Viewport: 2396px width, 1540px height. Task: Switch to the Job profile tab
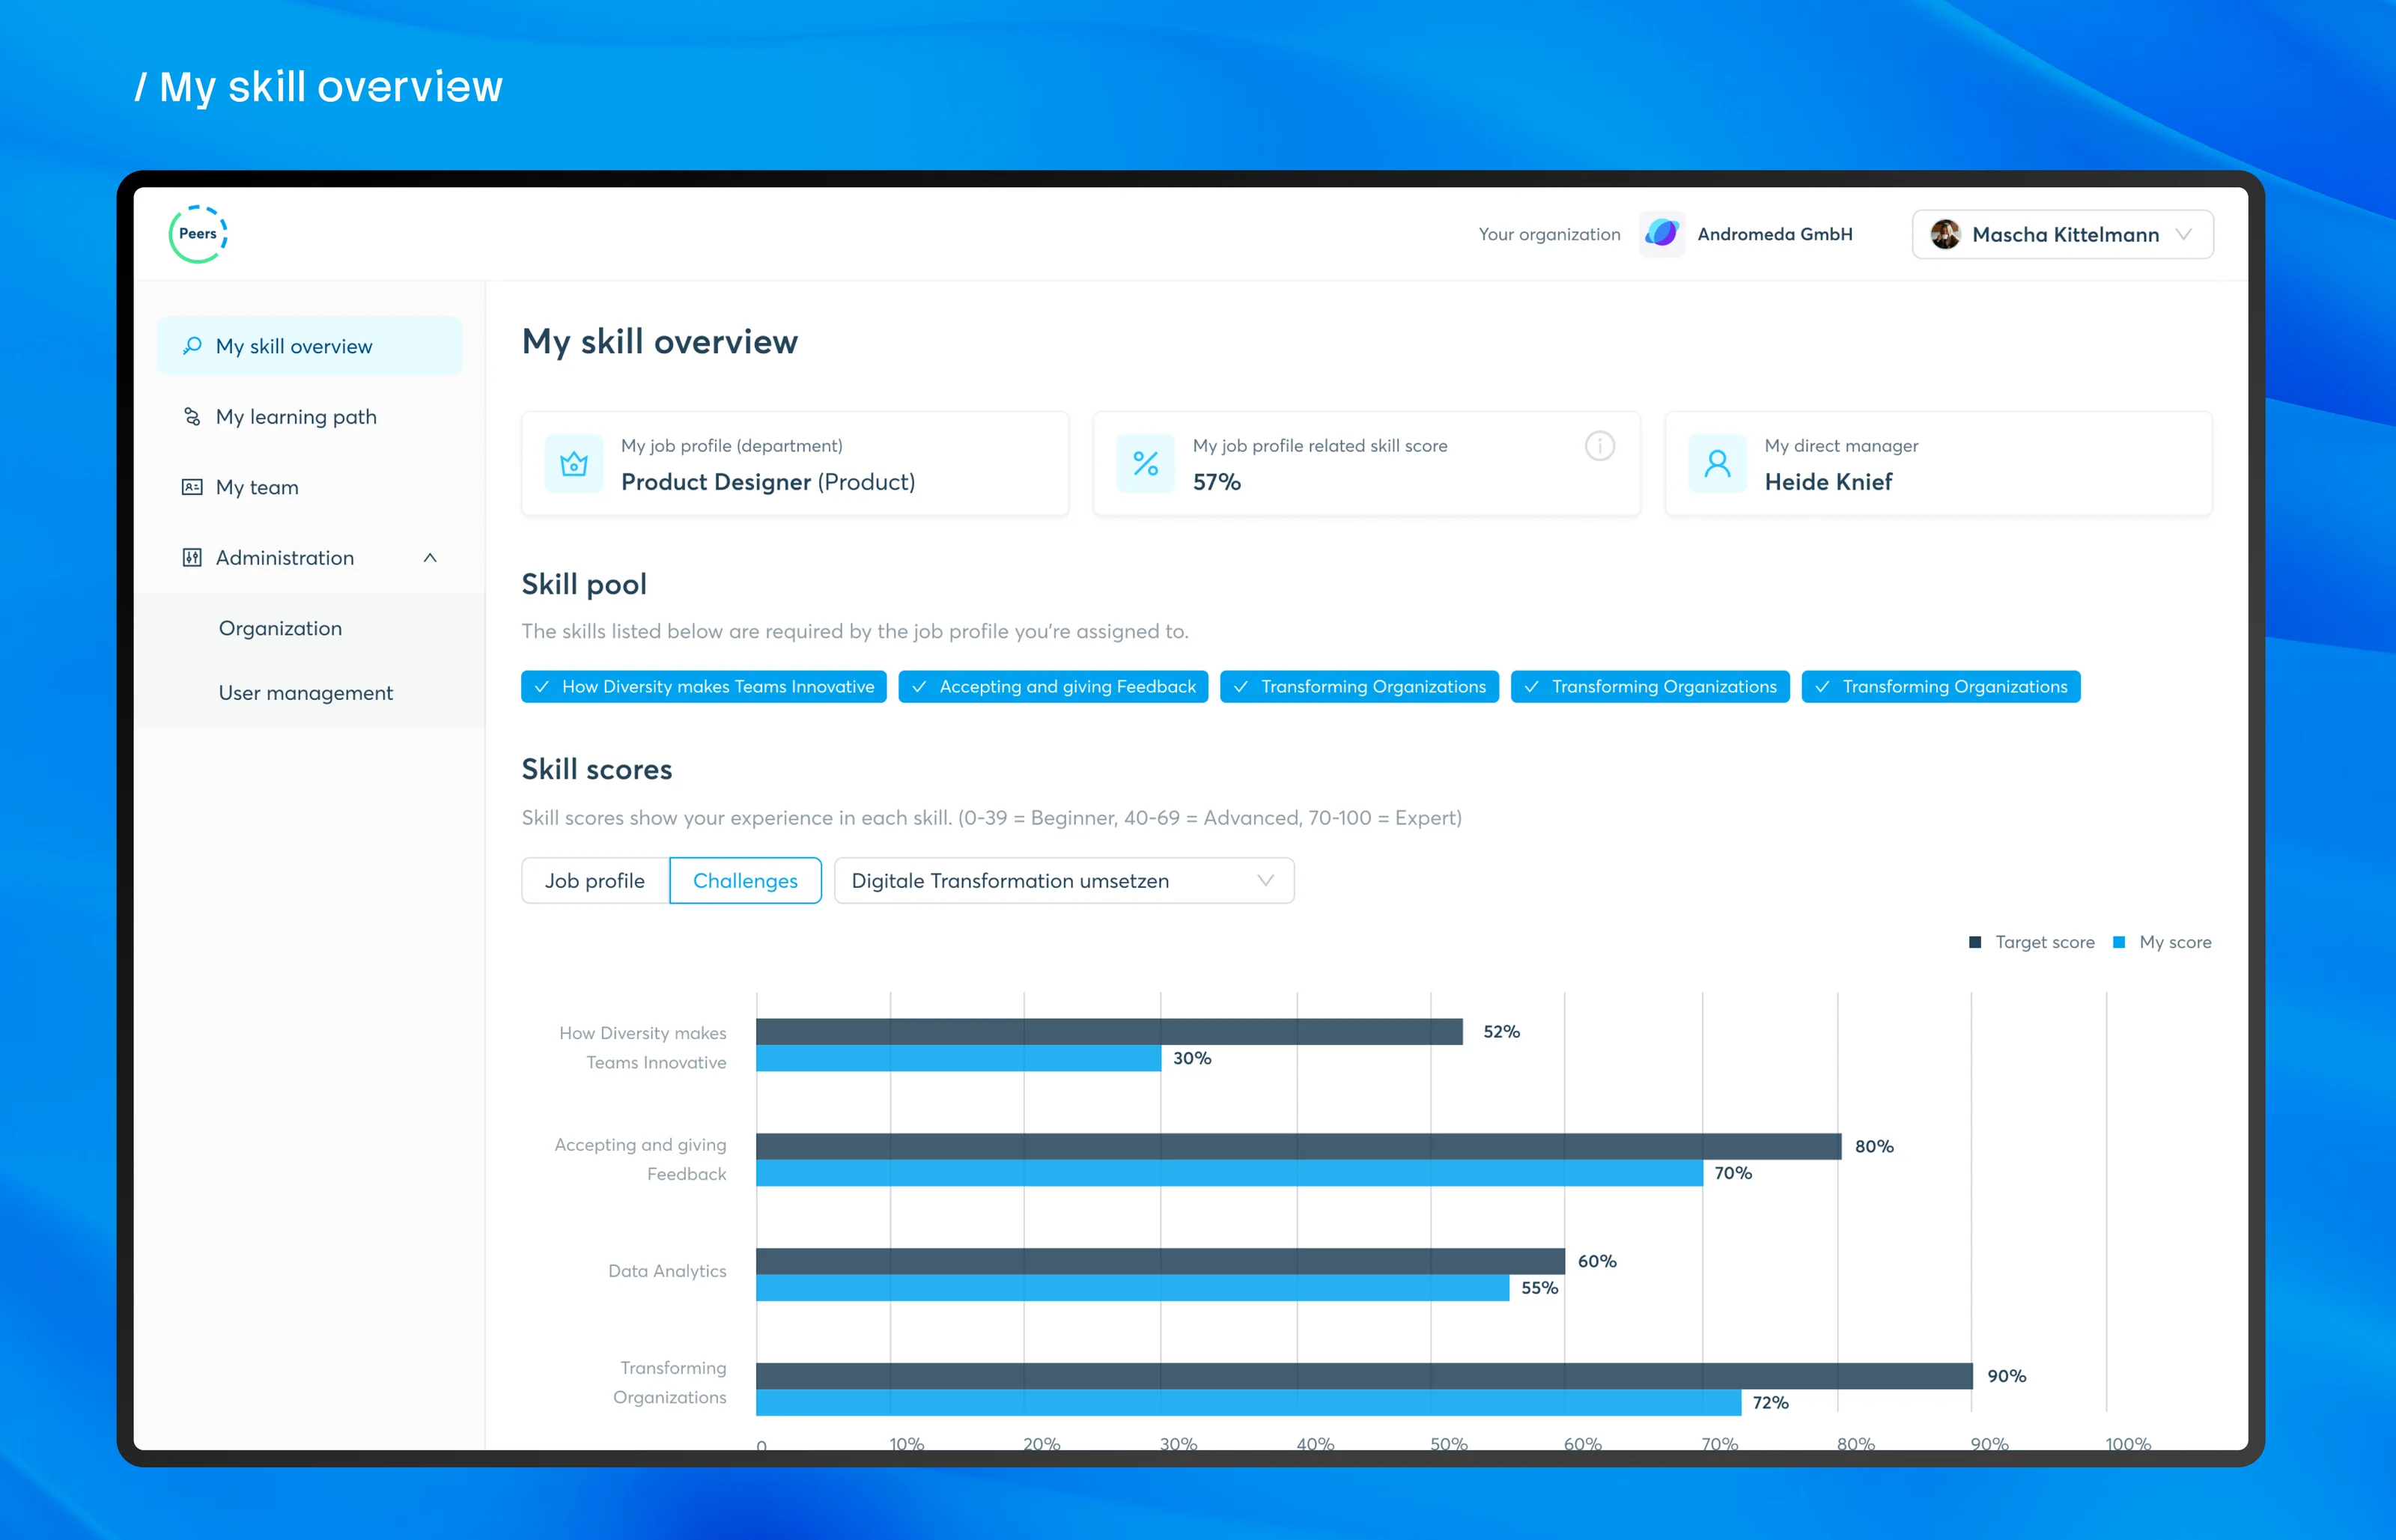595,881
